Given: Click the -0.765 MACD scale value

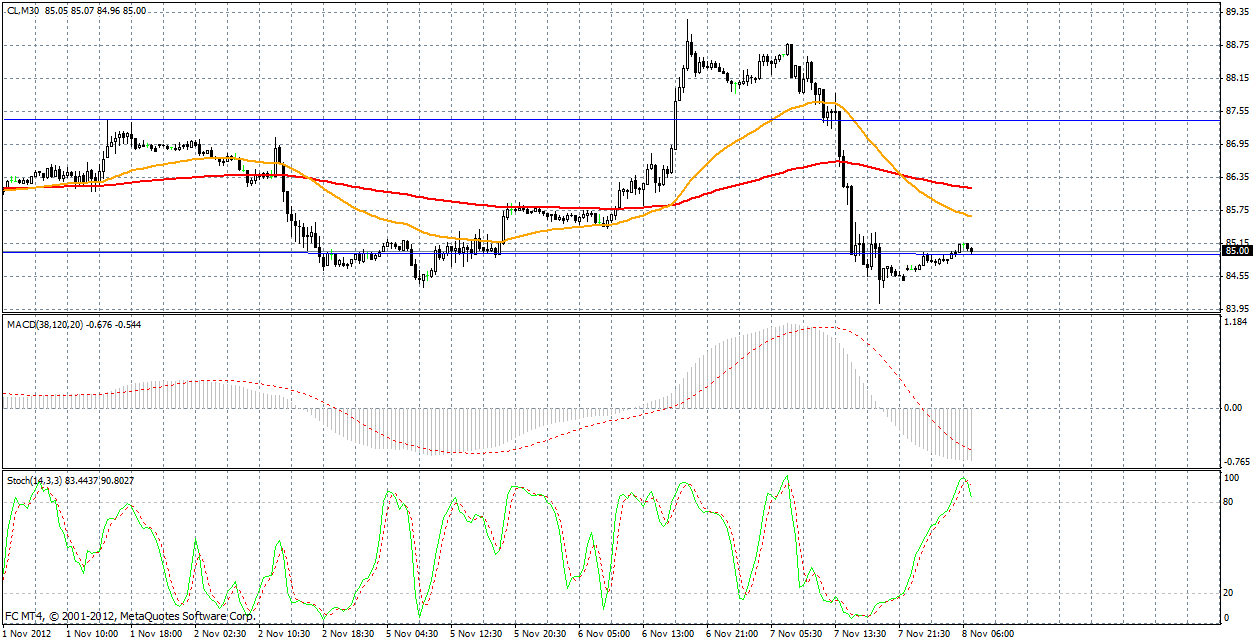Looking at the screenshot, I should 1238,462.
